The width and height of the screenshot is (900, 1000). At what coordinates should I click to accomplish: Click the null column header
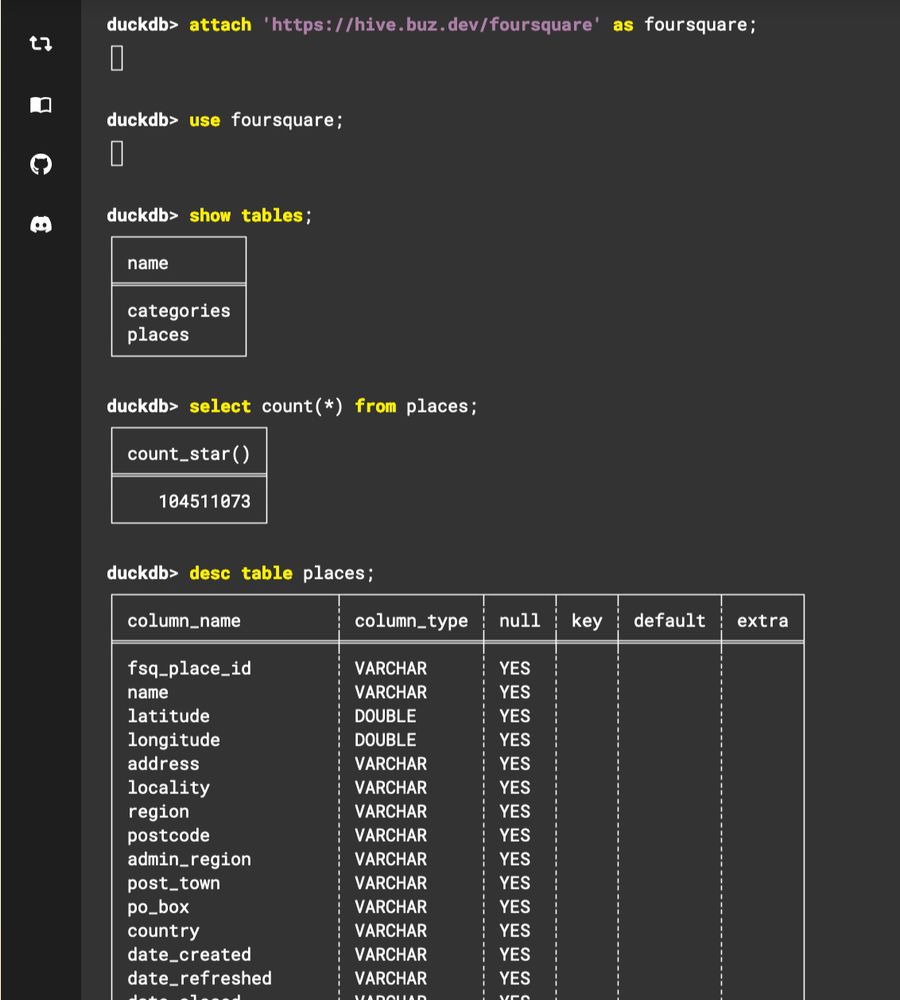coord(519,621)
